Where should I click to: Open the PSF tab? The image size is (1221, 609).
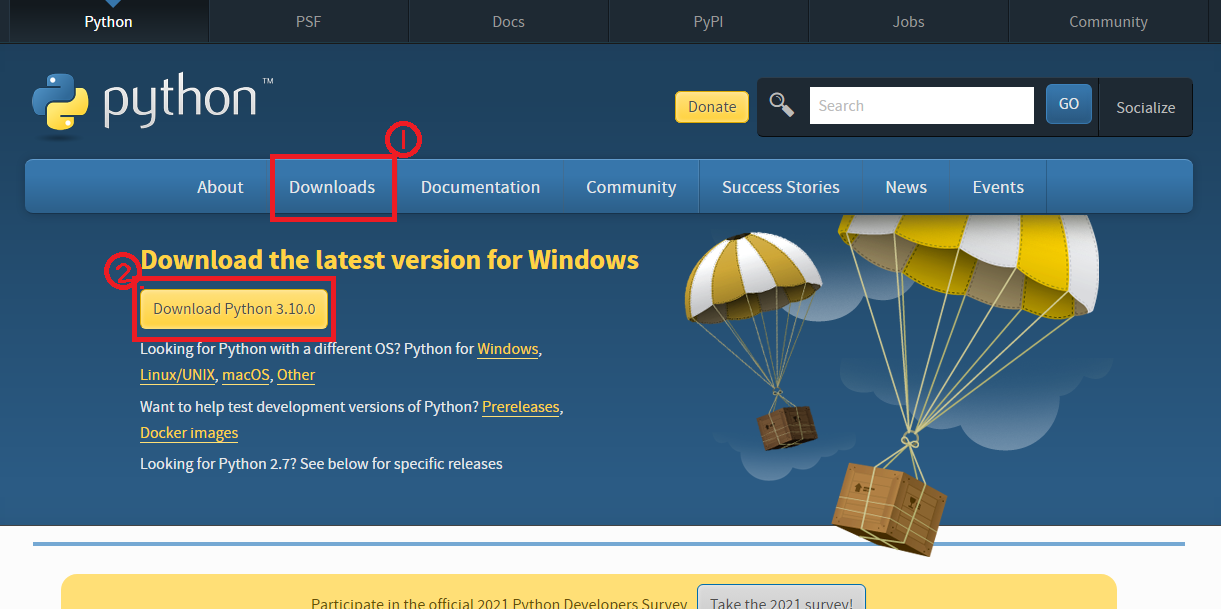pyautogui.click(x=308, y=21)
